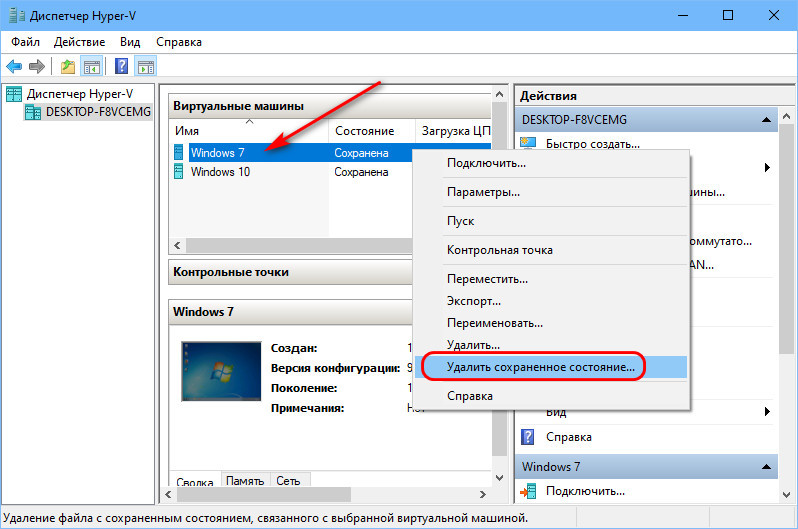
Task: Select Подключить in the context menu
Action: click(x=486, y=163)
